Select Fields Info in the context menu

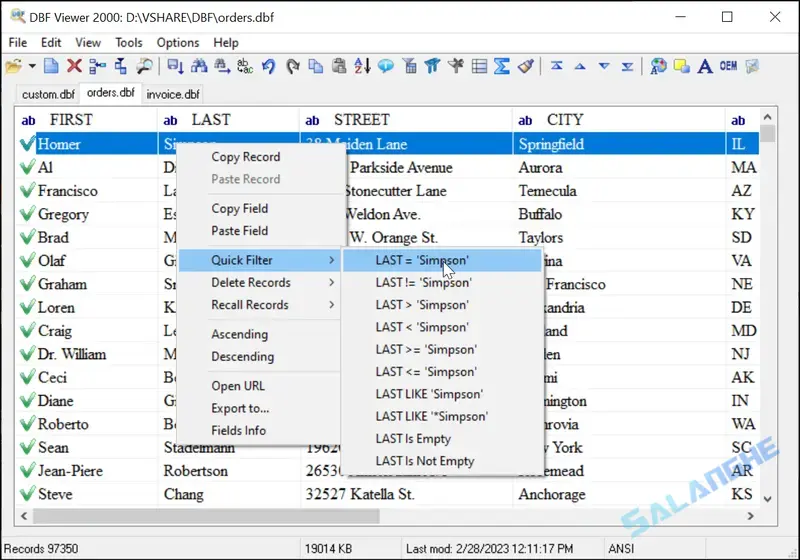[259, 430]
